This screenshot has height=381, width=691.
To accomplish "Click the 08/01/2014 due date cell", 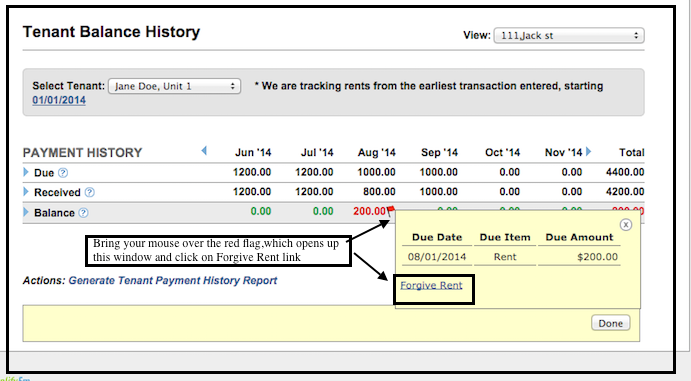I will tap(437, 257).
